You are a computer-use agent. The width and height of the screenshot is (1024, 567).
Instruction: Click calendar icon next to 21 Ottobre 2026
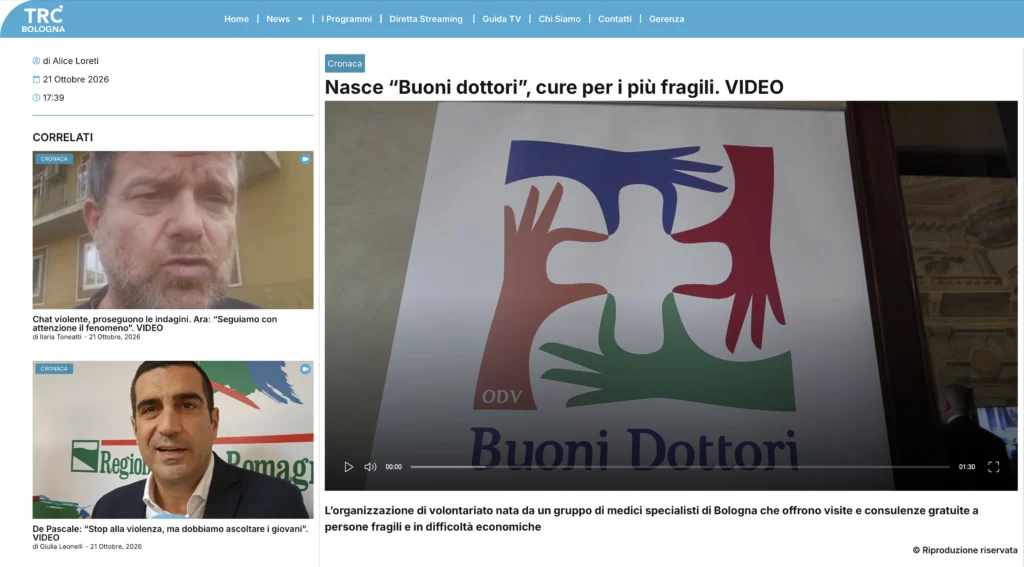click(36, 79)
